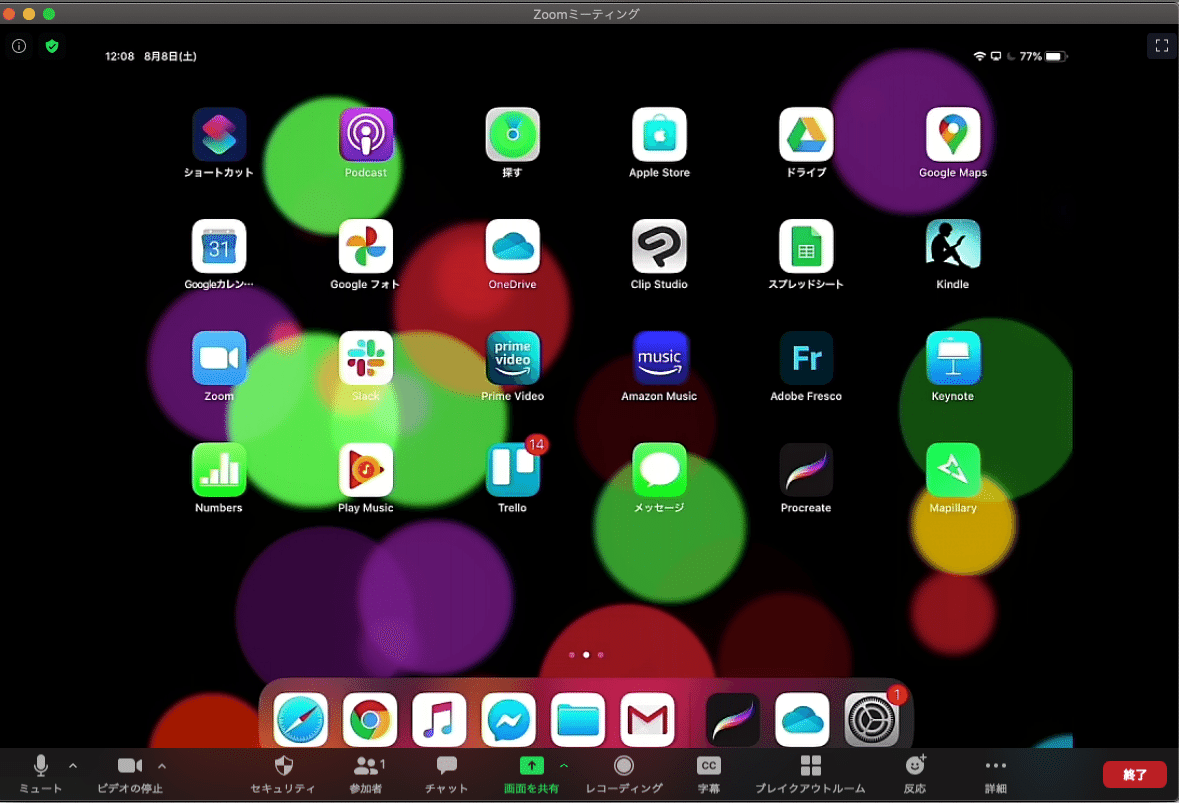Open the Shortcuts (ショートカット) app
Viewport: 1179px width, 803px height.
click(x=219, y=135)
